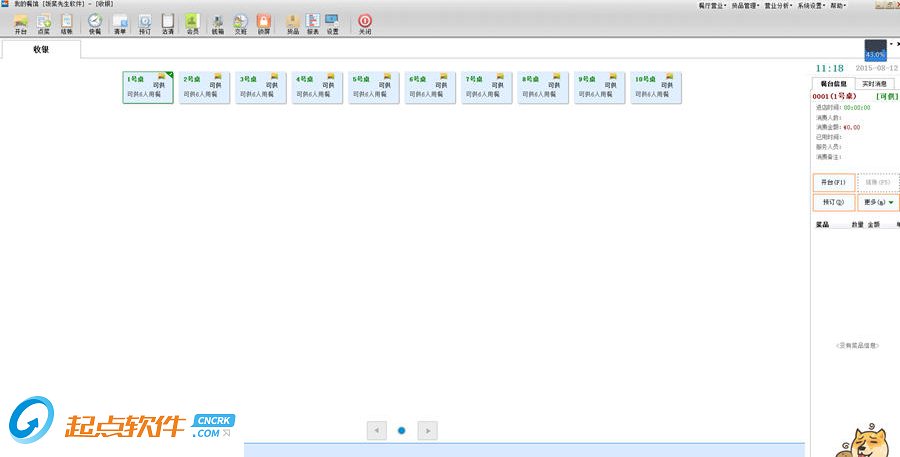Click the 数量 column header
Screen dimensions: 900x457
(x=858, y=224)
